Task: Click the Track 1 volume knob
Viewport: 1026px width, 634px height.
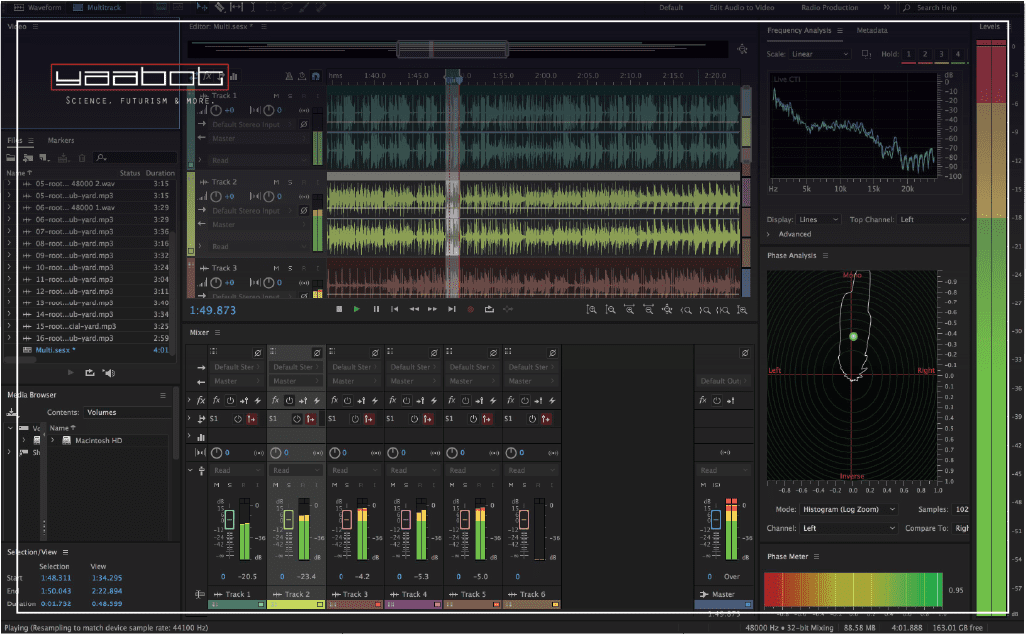Action: 216,110
